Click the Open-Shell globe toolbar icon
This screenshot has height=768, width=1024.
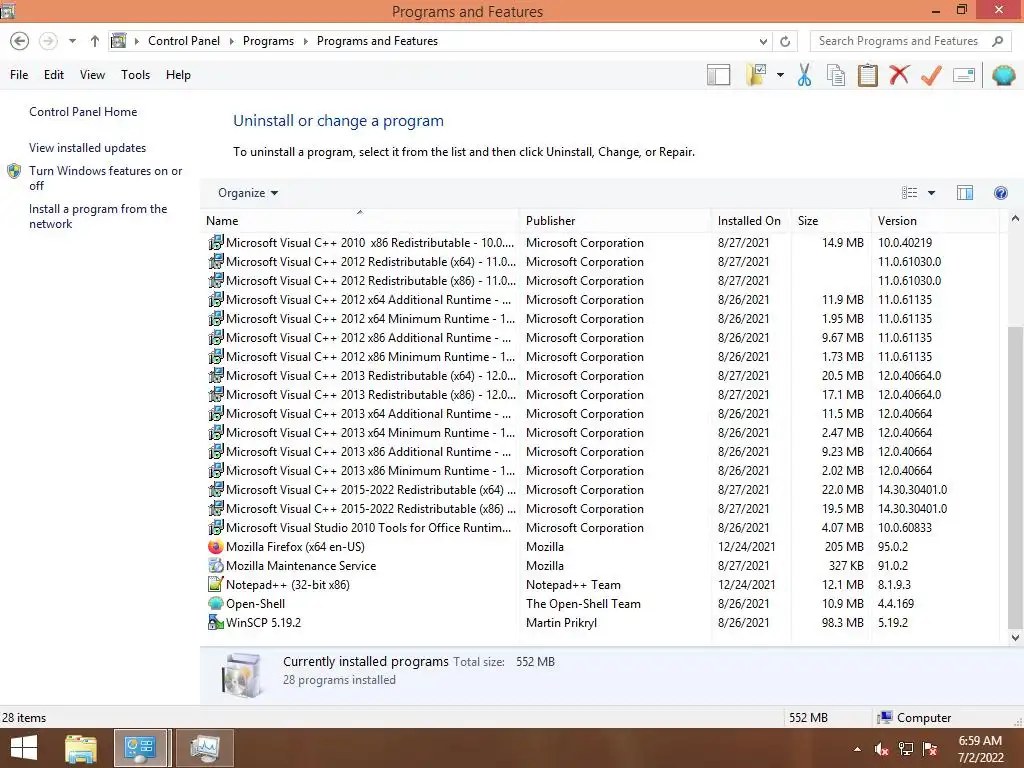click(1003, 75)
